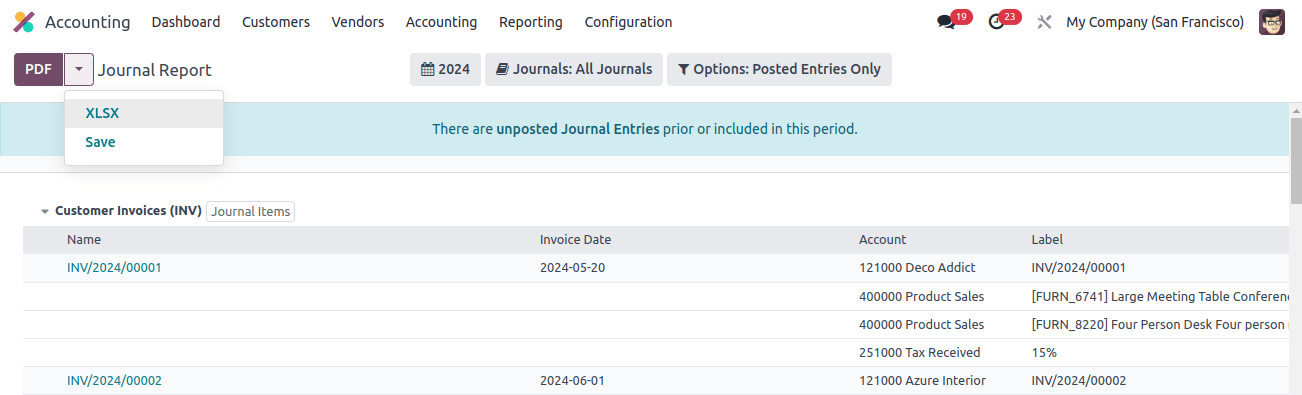The image size is (1302, 395).
Task: Select the 15% label cell
Action: pyautogui.click(x=1044, y=353)
